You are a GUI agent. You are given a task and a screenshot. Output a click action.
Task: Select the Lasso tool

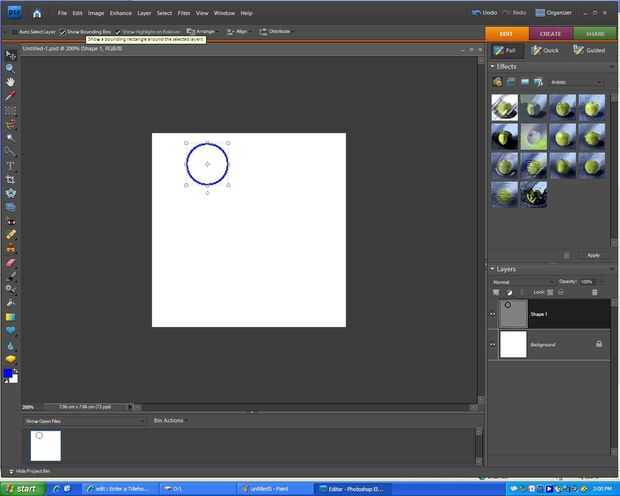click(x=11, y=124)
